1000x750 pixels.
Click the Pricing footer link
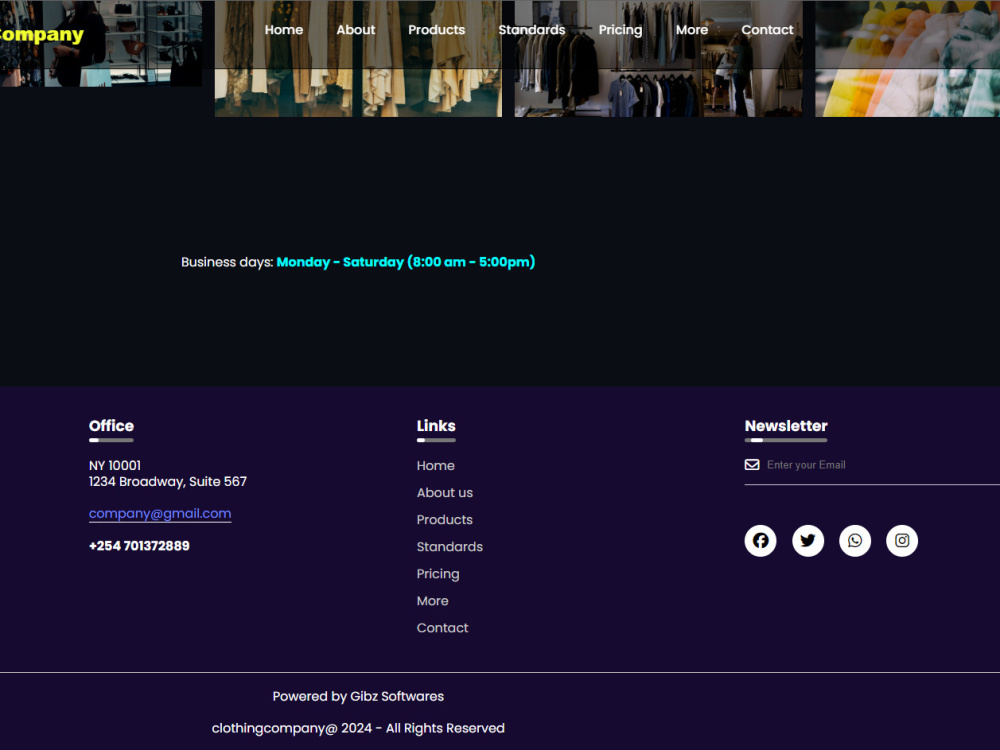438,574
